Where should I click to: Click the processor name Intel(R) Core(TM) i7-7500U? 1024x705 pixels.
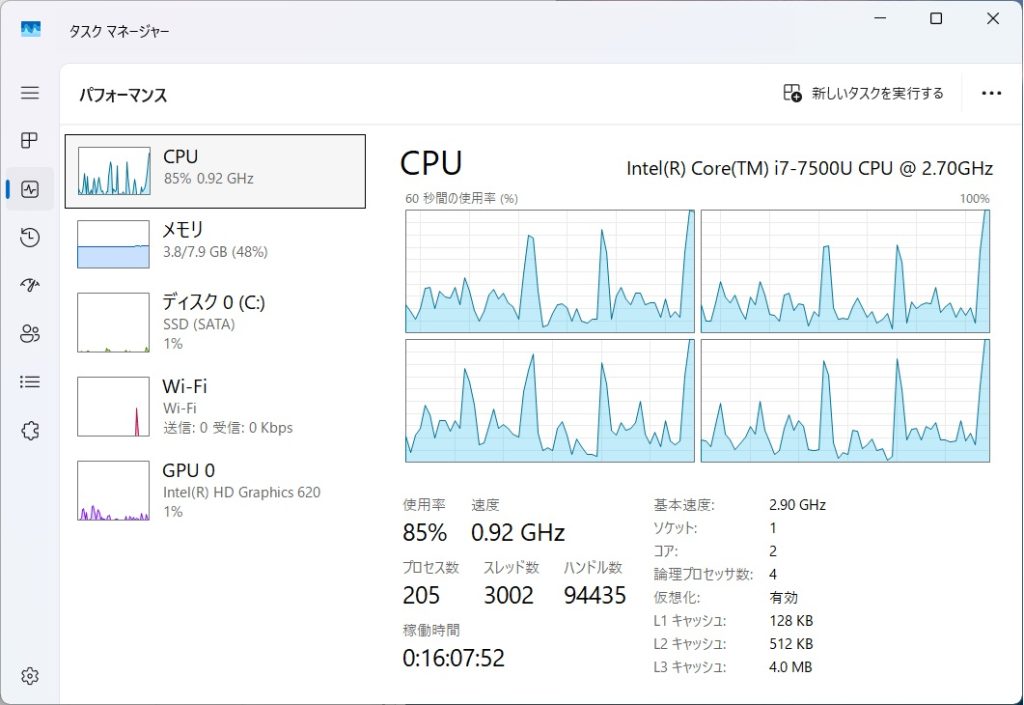(x=809, y=168)
